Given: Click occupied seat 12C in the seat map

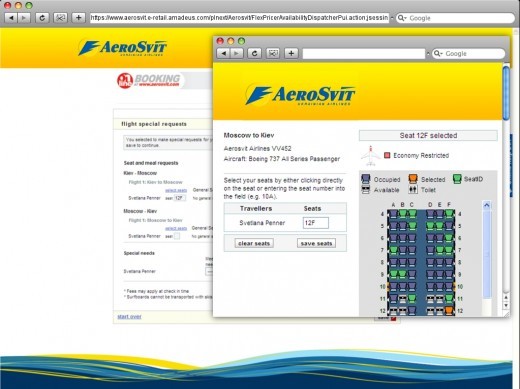Looking at the screenshot, I should click(x=412, y=311).
